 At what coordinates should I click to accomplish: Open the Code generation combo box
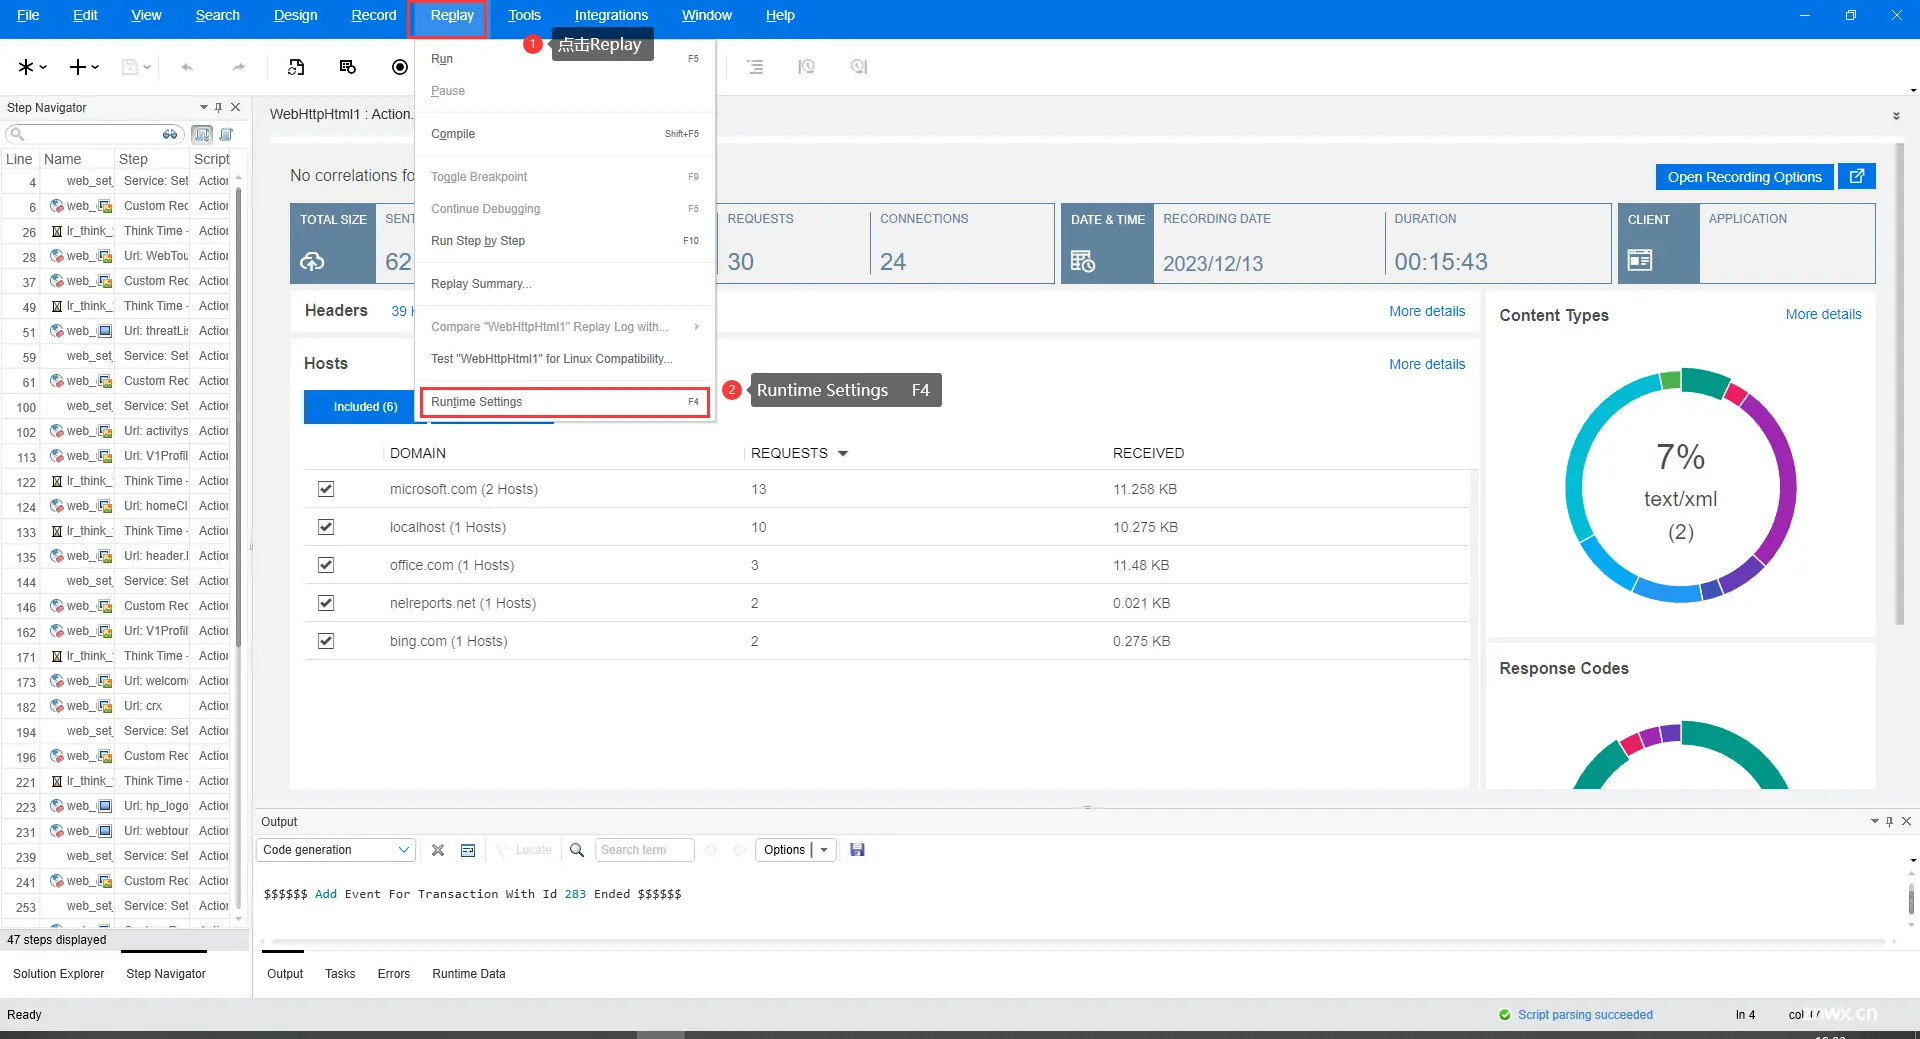tap(336, 850)
